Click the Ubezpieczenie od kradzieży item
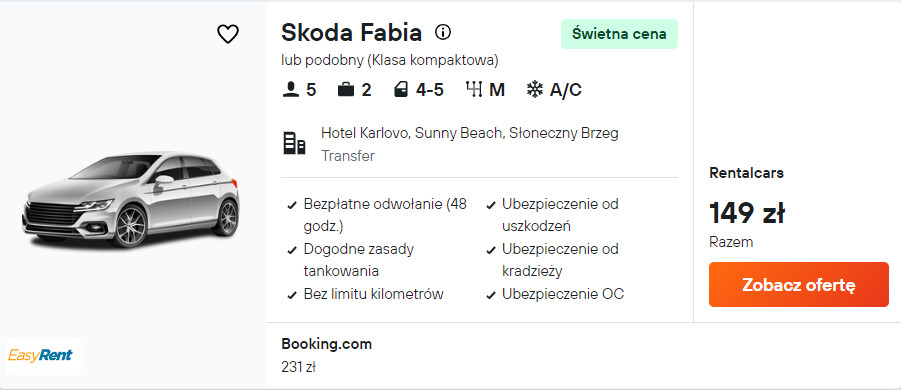 click(x=552, y=260)
